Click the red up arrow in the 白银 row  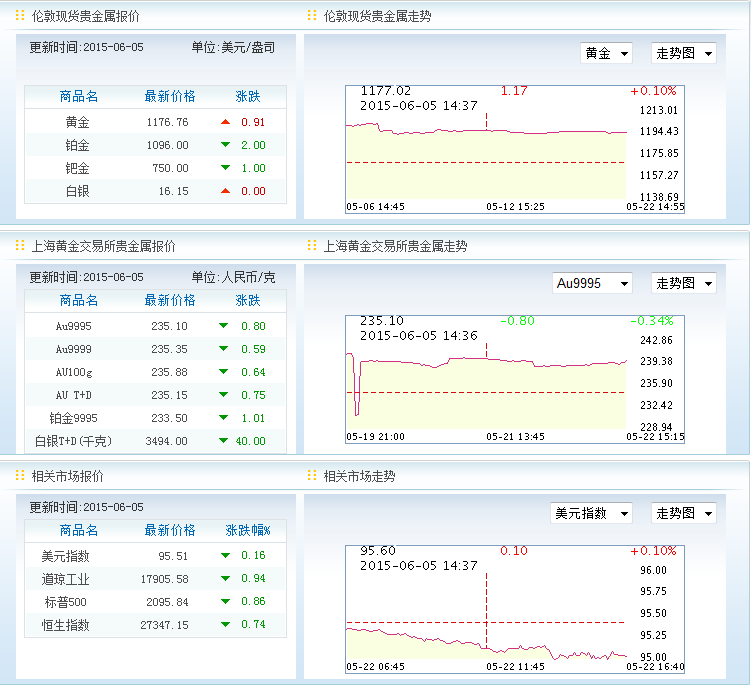coord(225,191)
